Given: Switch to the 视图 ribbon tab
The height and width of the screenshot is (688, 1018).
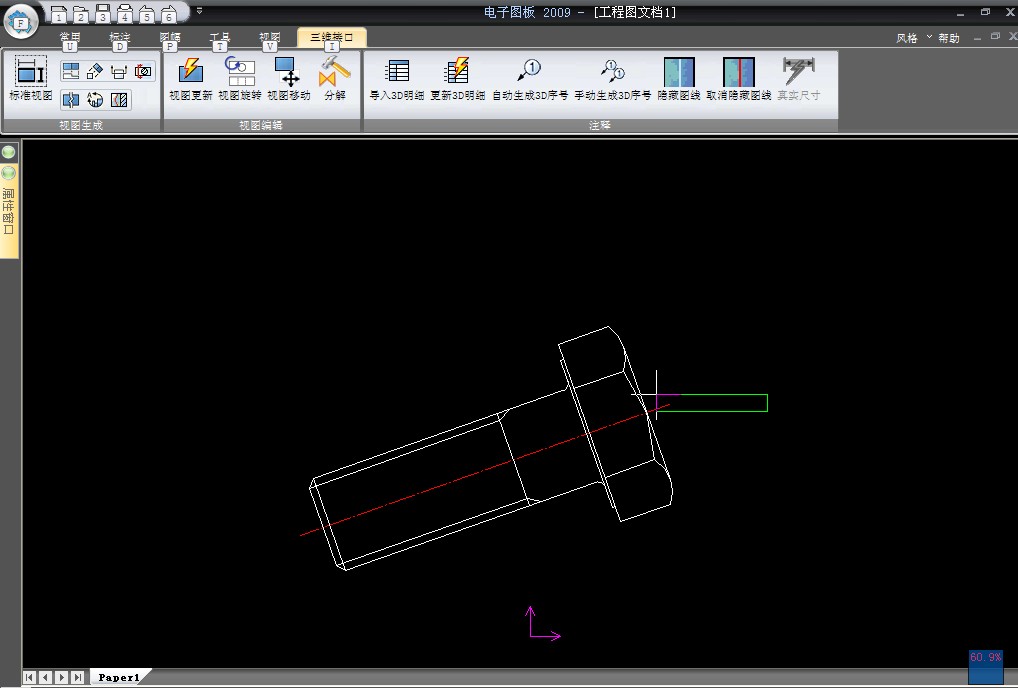Looking at the screenshot, I should tap(269, 38).
